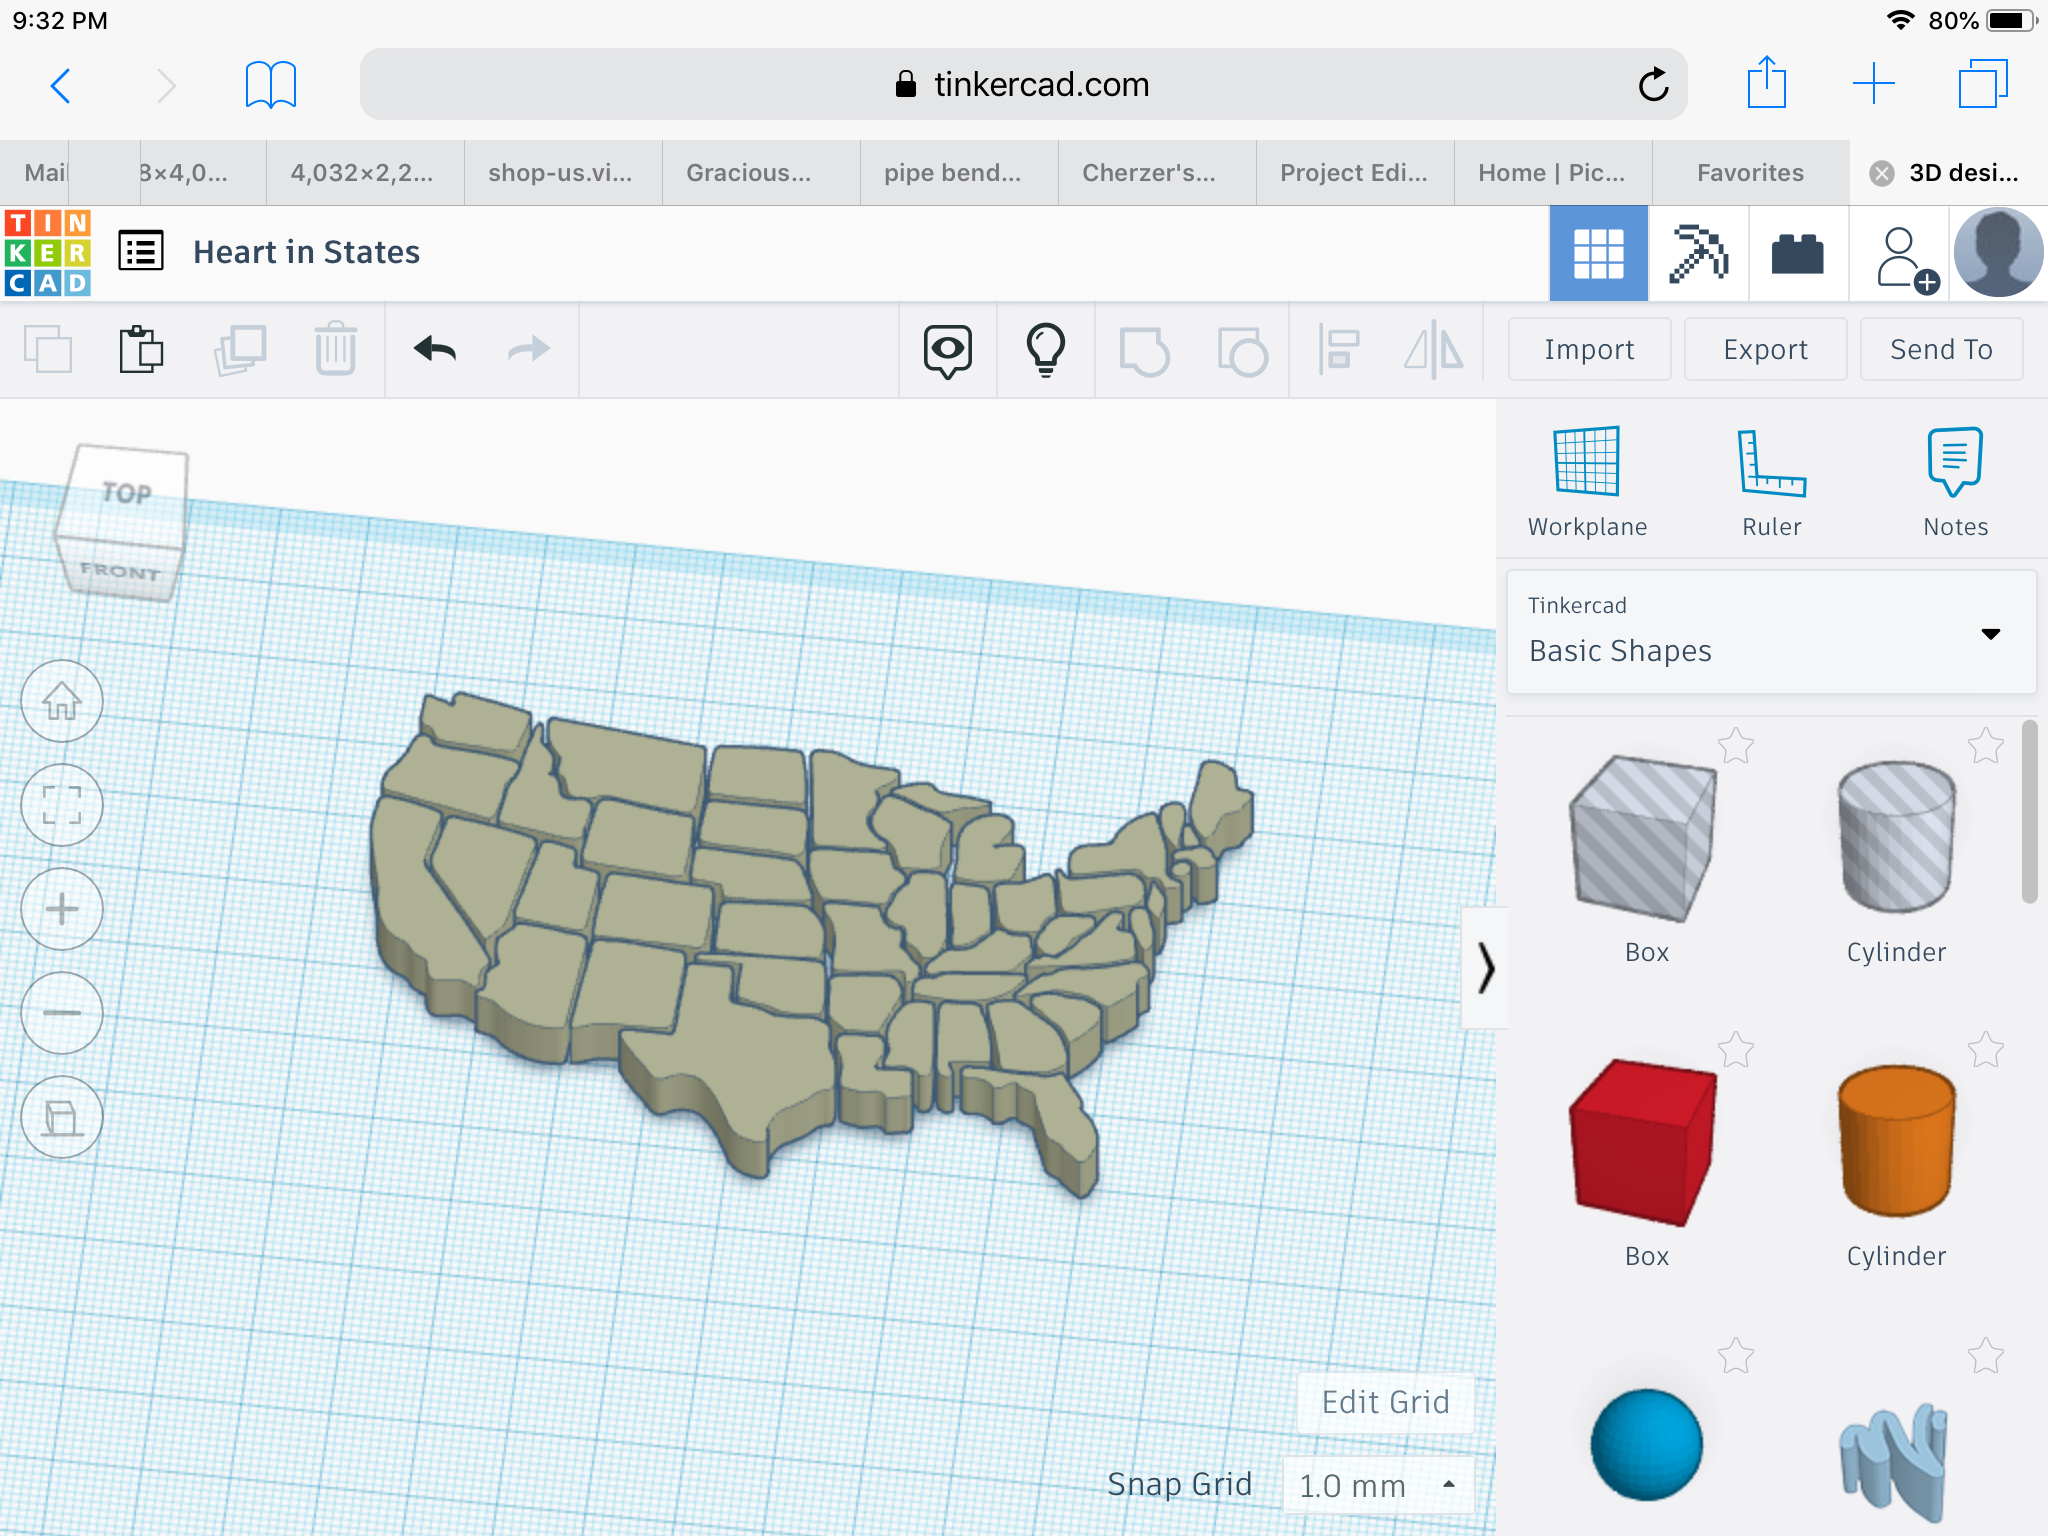
Task: Reload the tinkercad.com page
Action: [1653, 85]
